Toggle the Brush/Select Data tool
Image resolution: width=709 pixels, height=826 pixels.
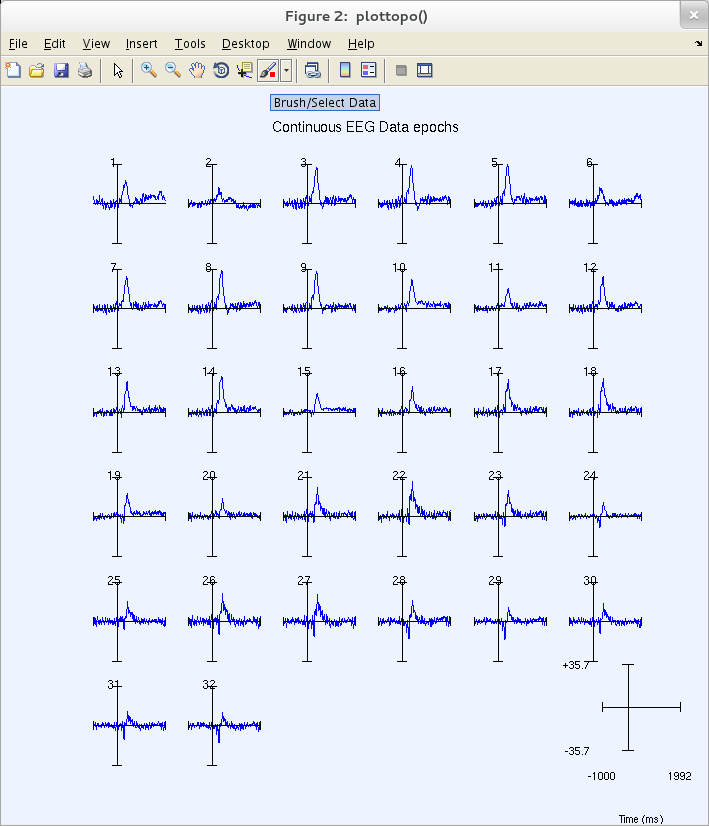(x=268, y=70)
